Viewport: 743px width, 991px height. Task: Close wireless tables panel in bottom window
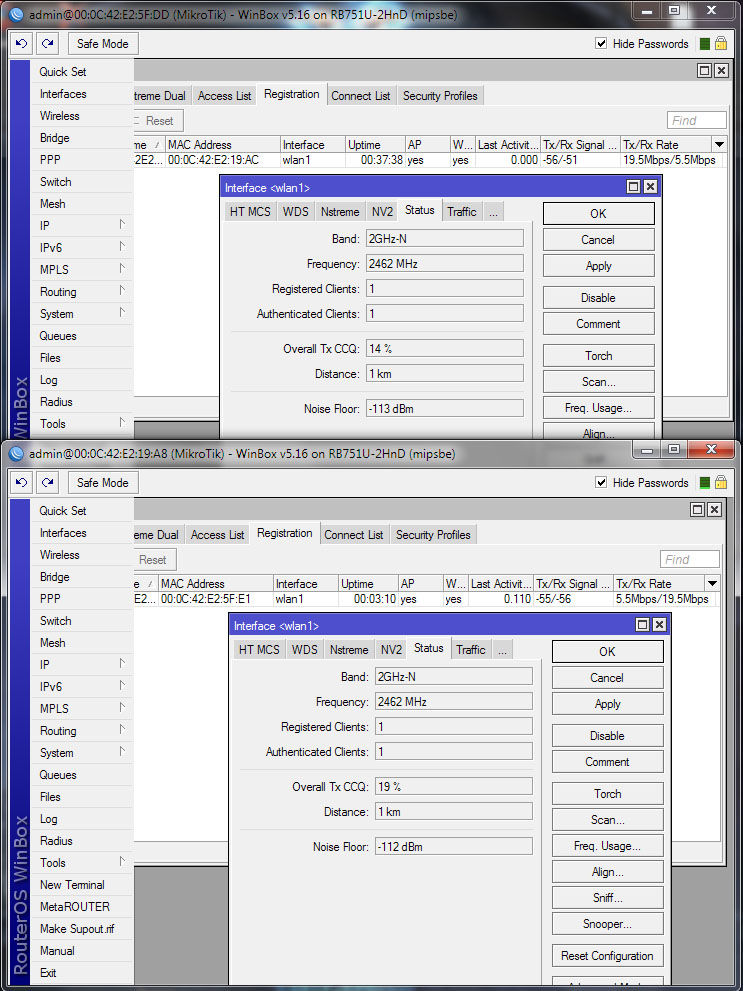pos(715,509)
